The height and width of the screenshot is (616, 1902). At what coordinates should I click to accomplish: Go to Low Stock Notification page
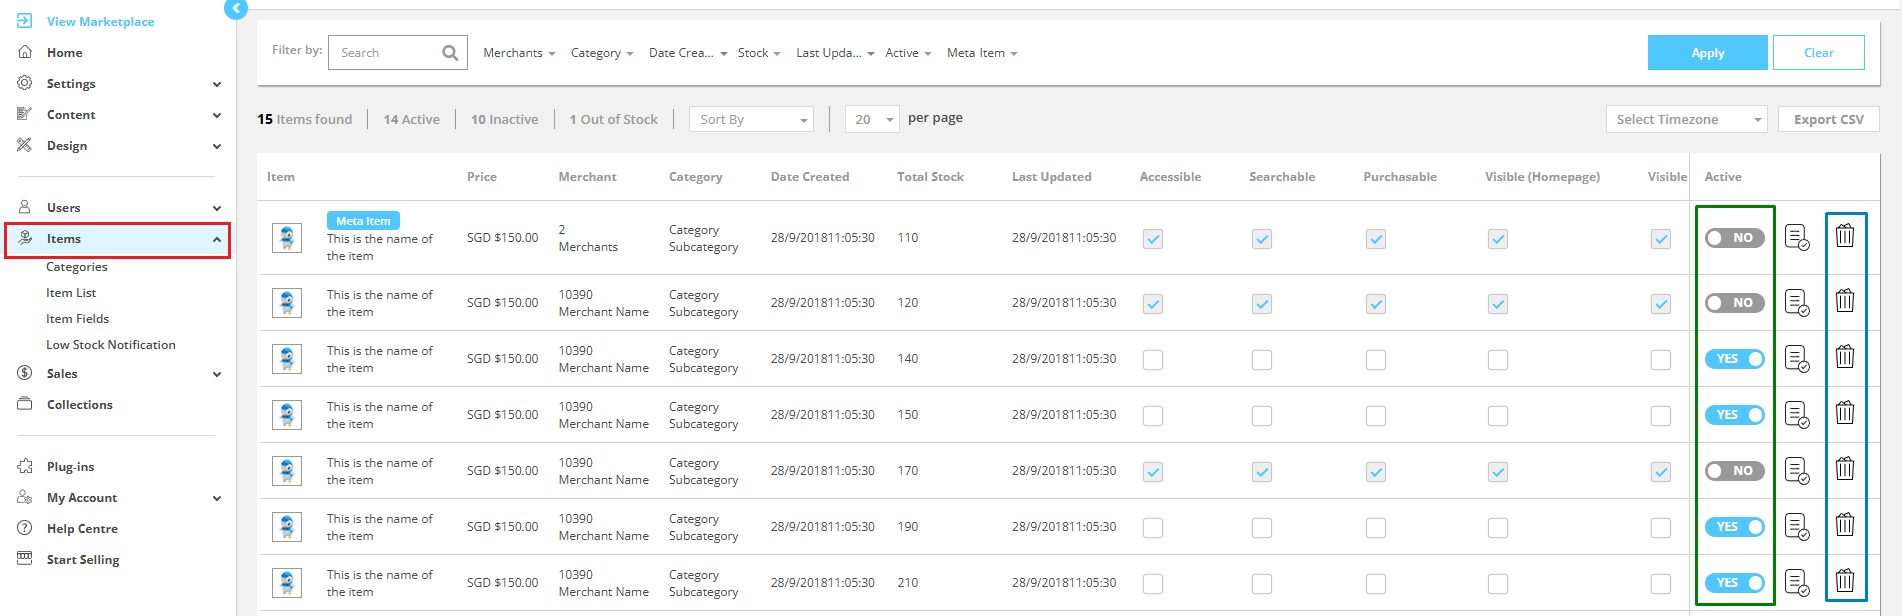110,345
